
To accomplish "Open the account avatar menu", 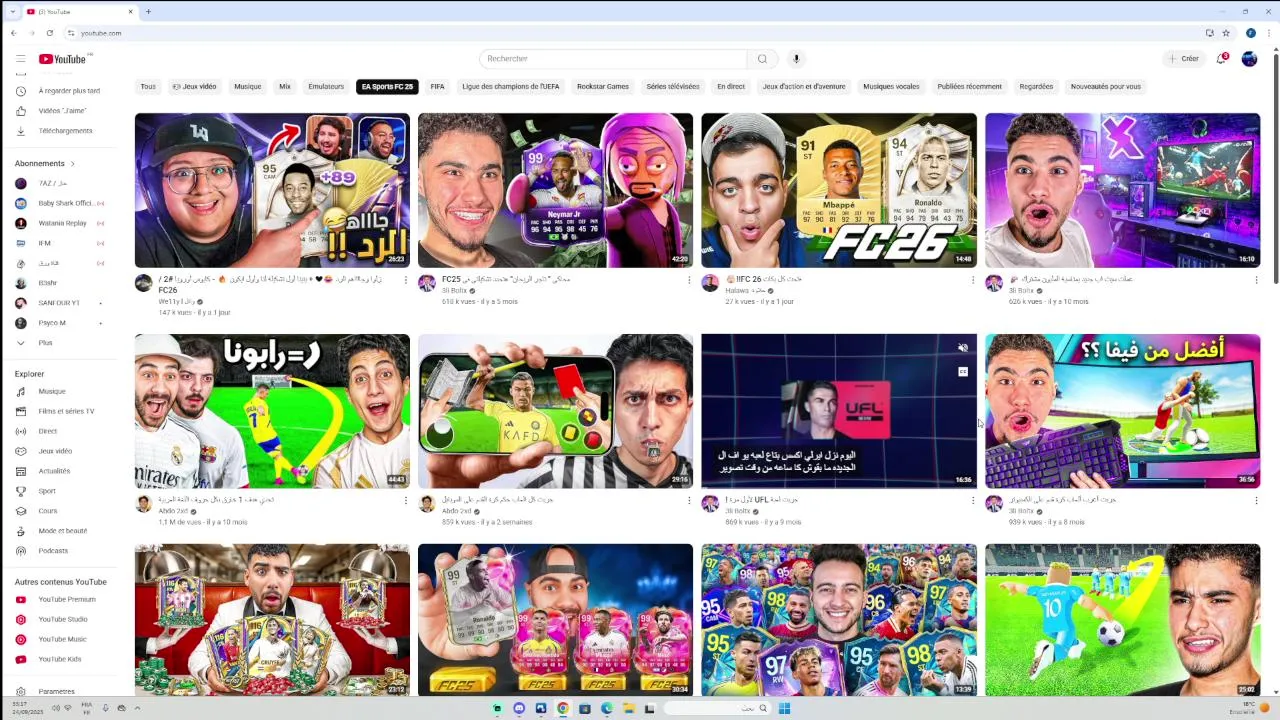I will click(1249, 59).
